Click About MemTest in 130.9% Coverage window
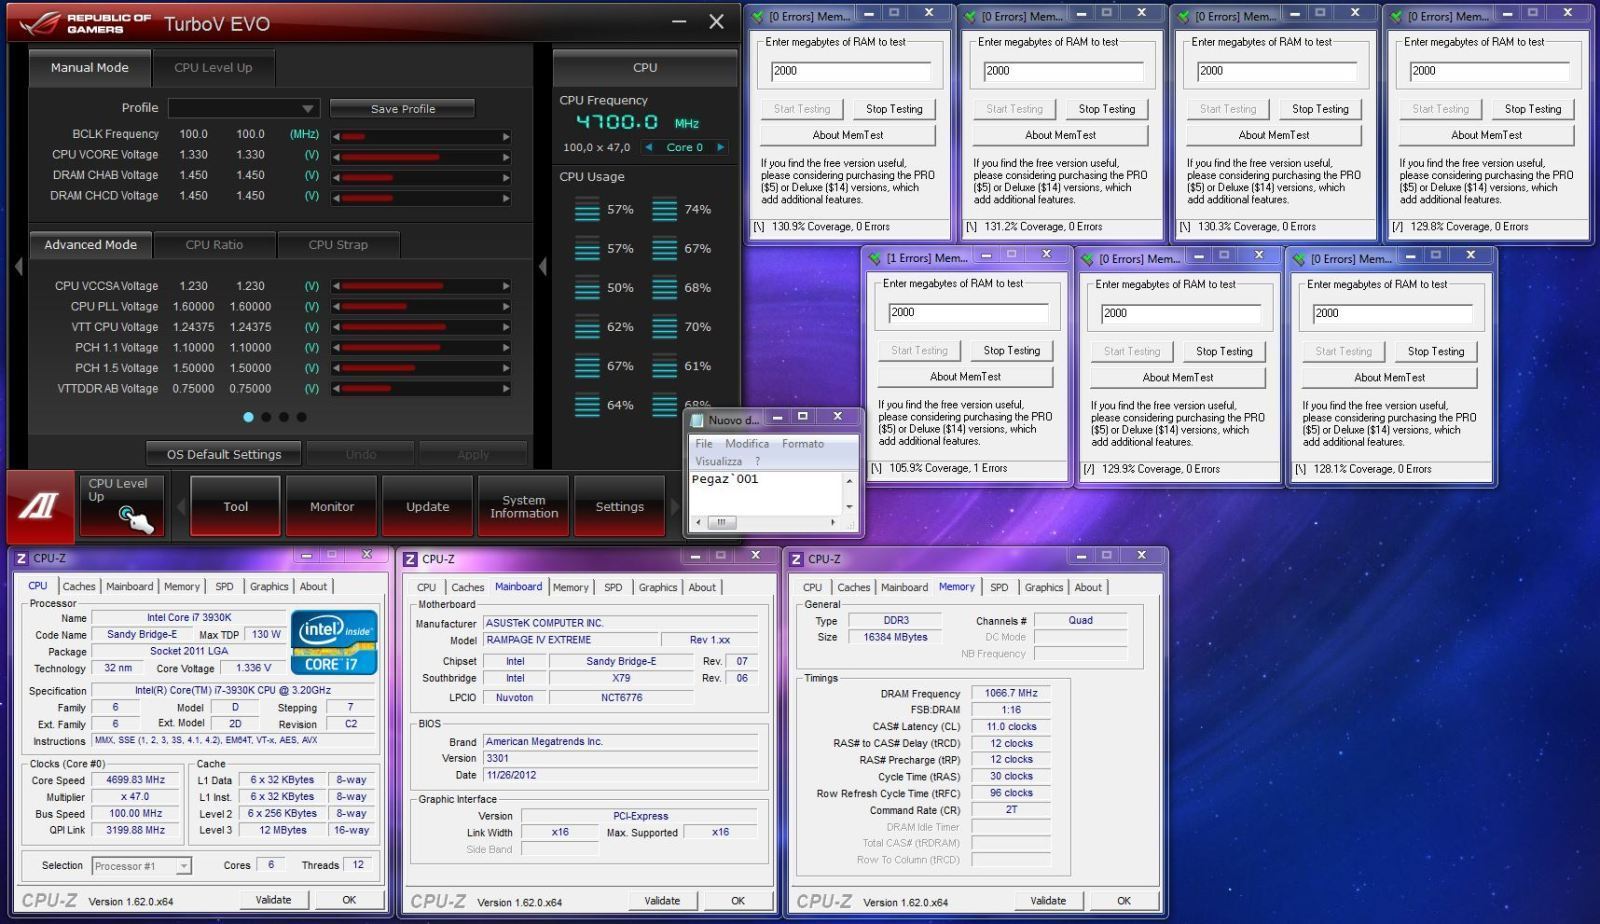1600x924 pixels. [848, 135]
